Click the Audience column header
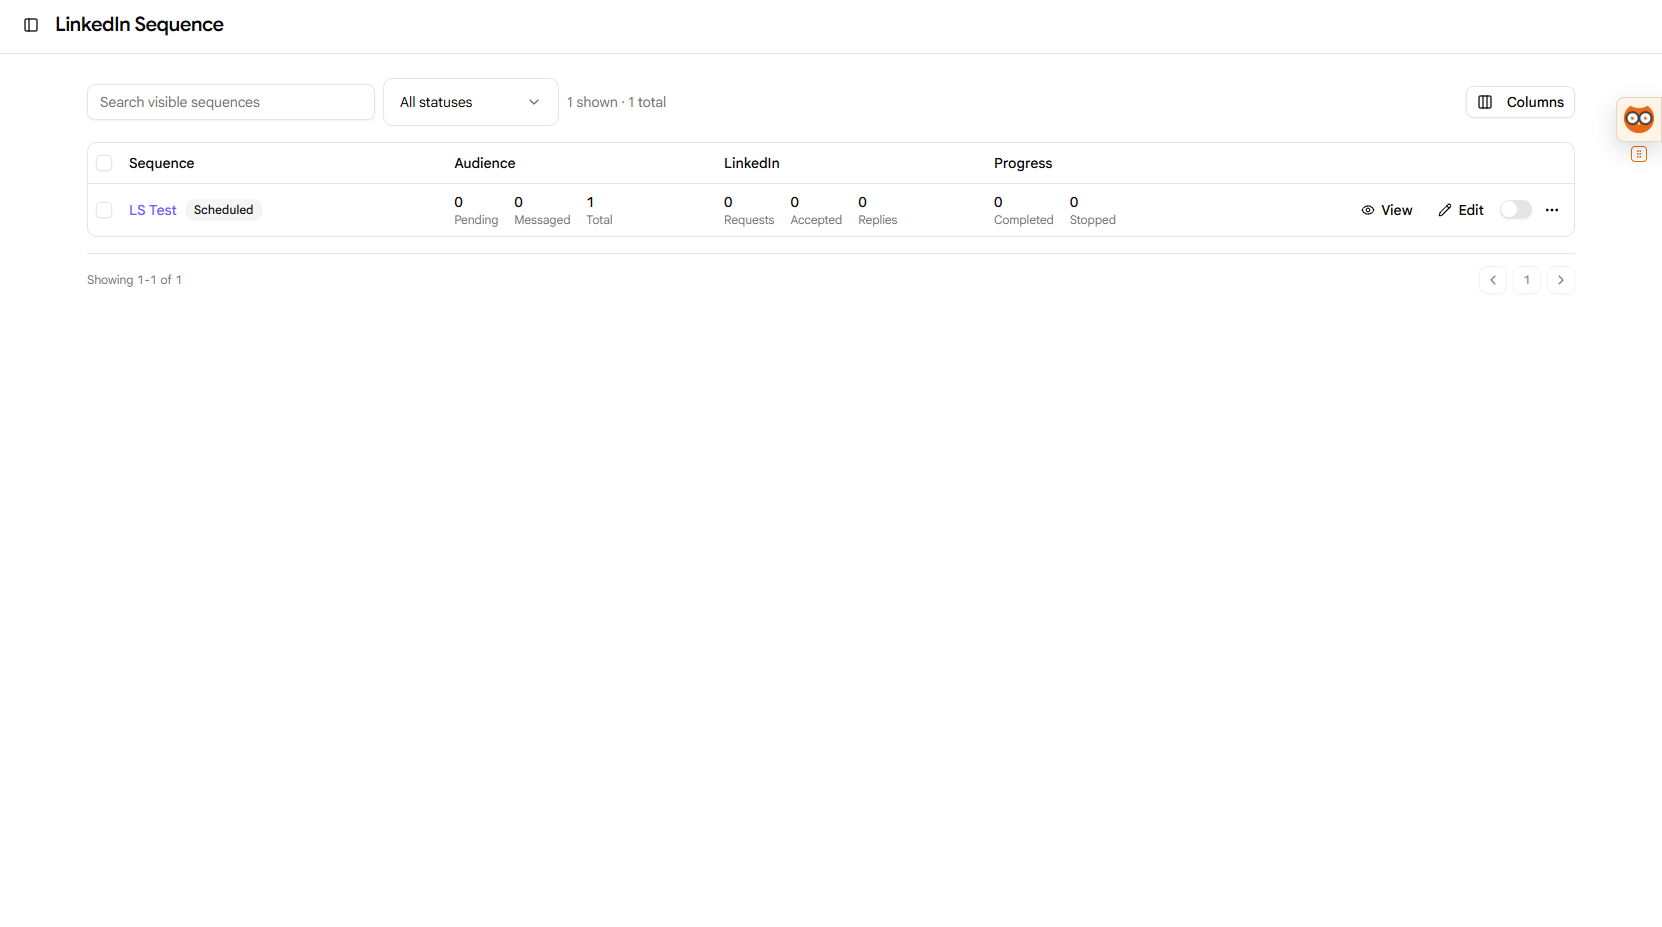The width and height of the screenshot is (1662, 927). coord(485,163)
